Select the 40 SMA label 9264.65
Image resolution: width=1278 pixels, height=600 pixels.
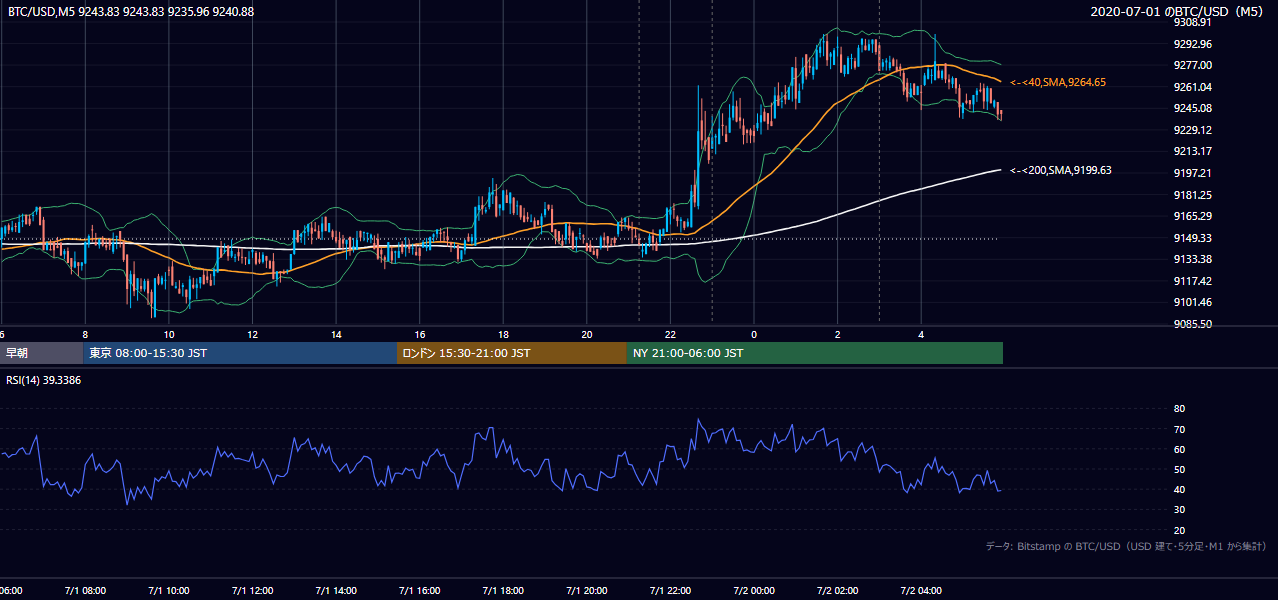pos(1058,82)
